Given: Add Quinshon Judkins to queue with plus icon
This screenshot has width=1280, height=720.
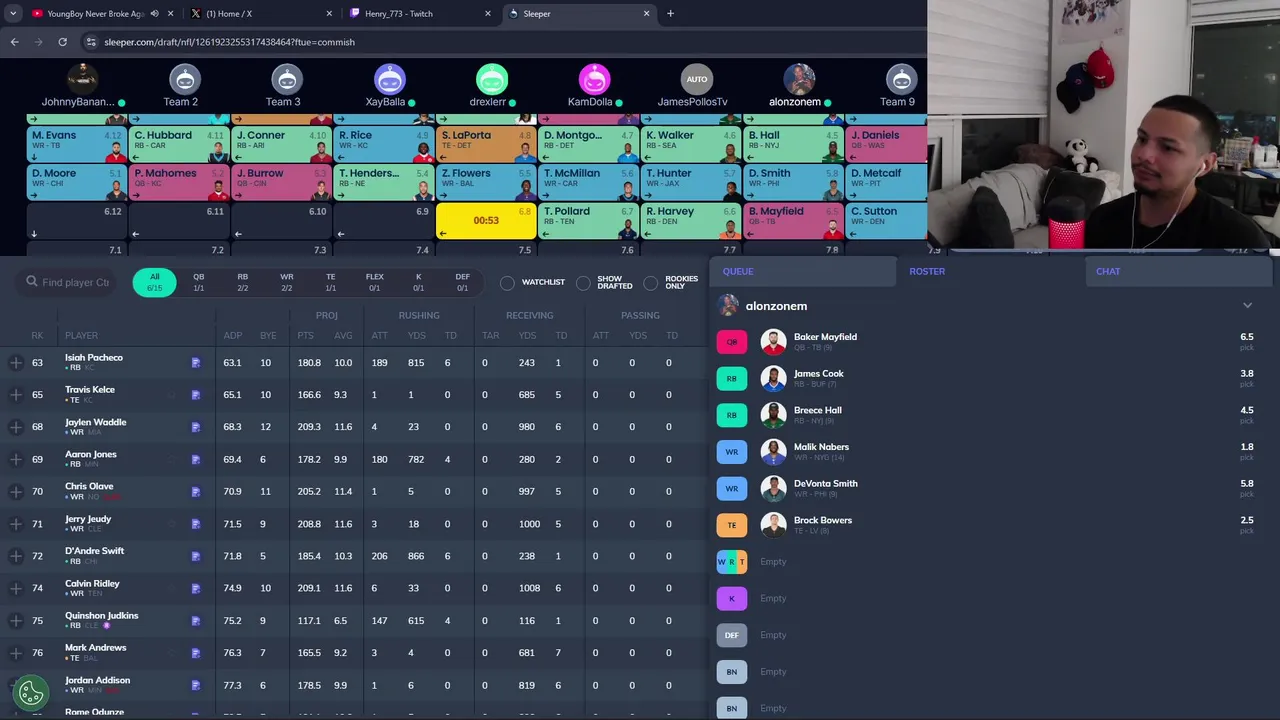Looking at the screenshot, I should [16, 621].
